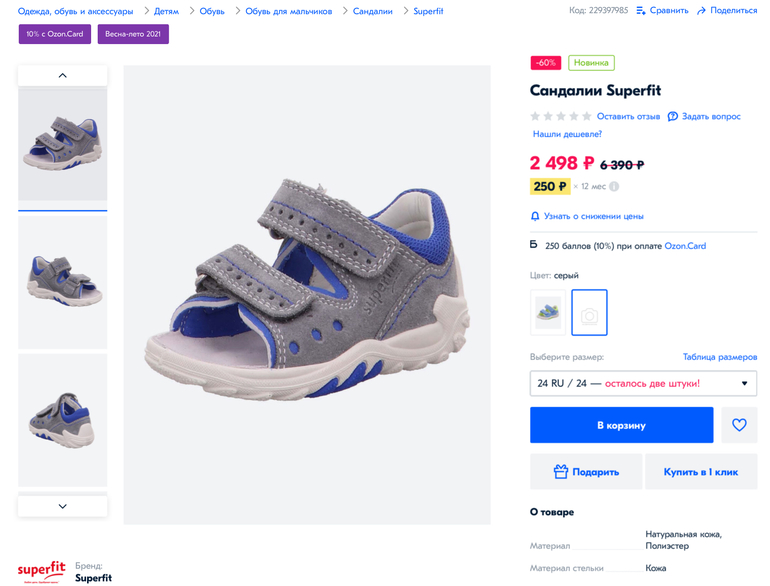Click the gift icon in Подарить

pyautogui.click(x=561, y=471)
